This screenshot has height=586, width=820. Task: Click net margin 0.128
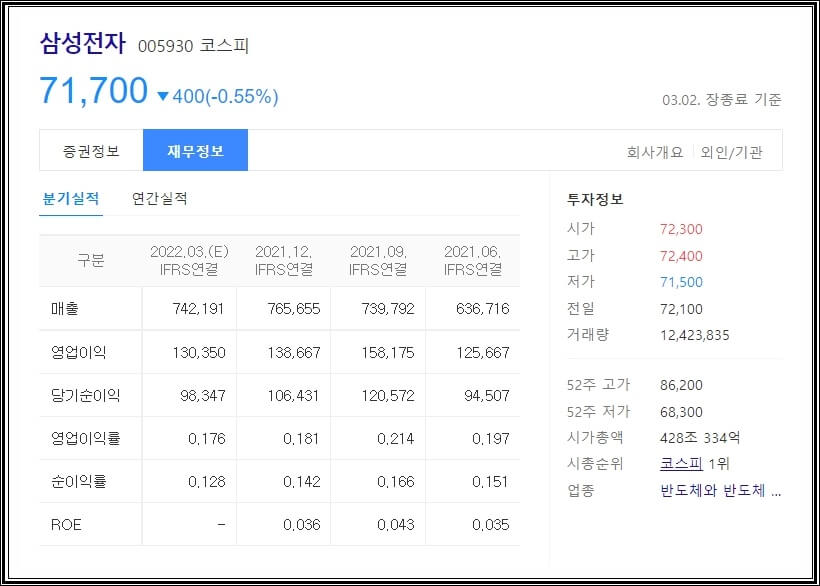(207, 481)
